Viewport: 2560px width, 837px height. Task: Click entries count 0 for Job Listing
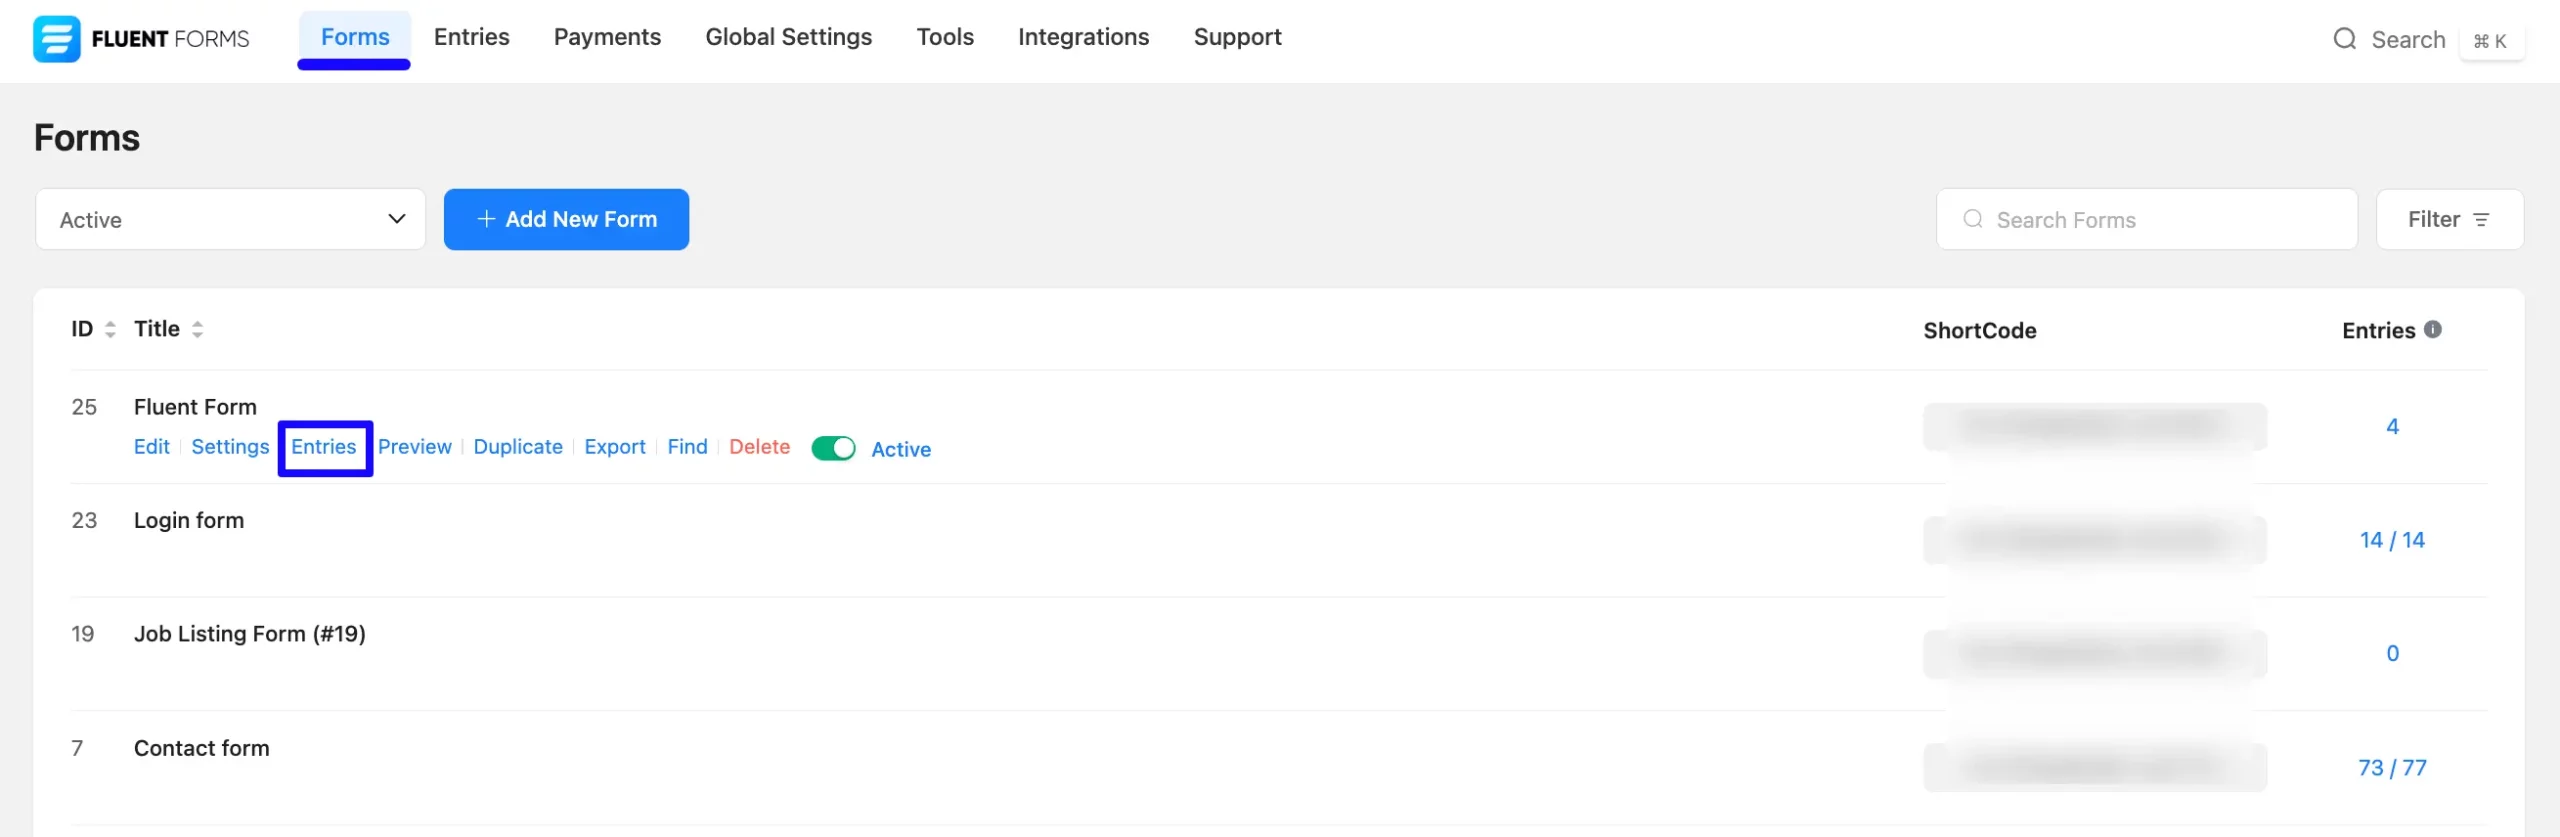click(2392, 653)
